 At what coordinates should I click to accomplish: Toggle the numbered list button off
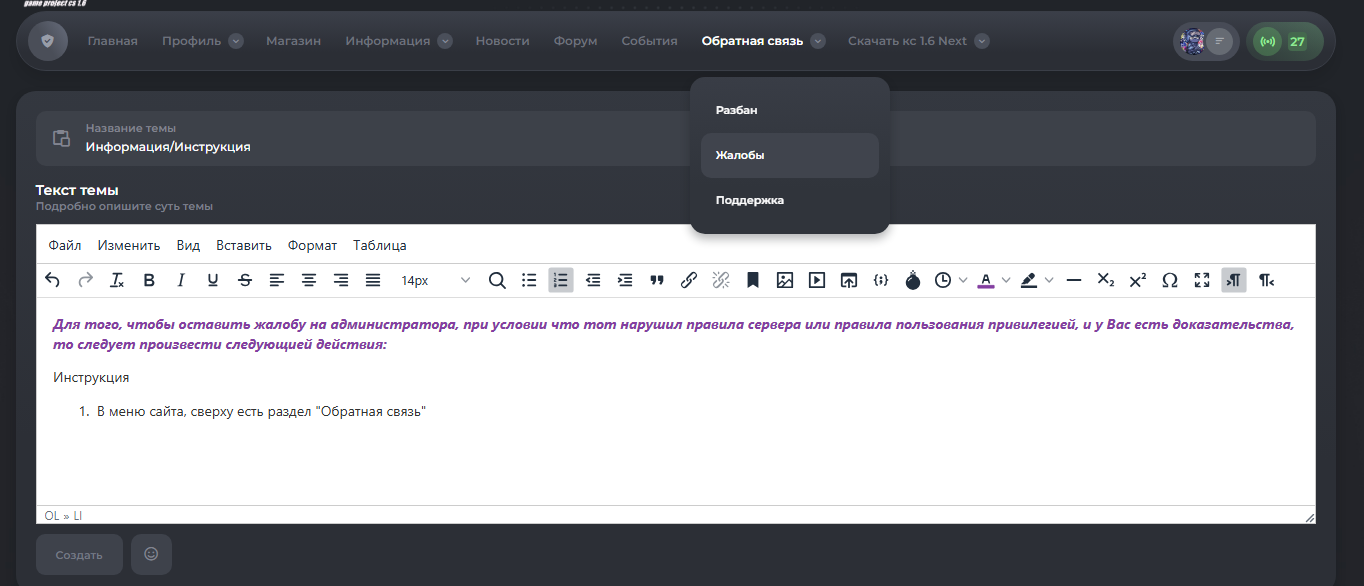561,281
